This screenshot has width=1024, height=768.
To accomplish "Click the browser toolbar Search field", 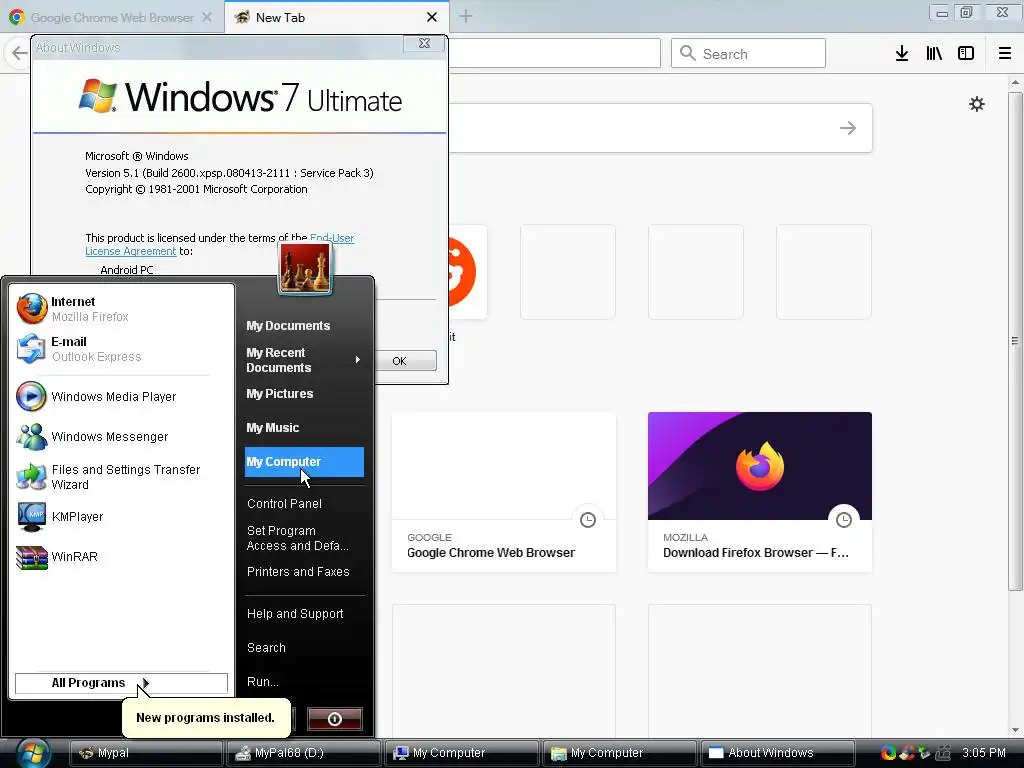I will [x=748, y=53].
